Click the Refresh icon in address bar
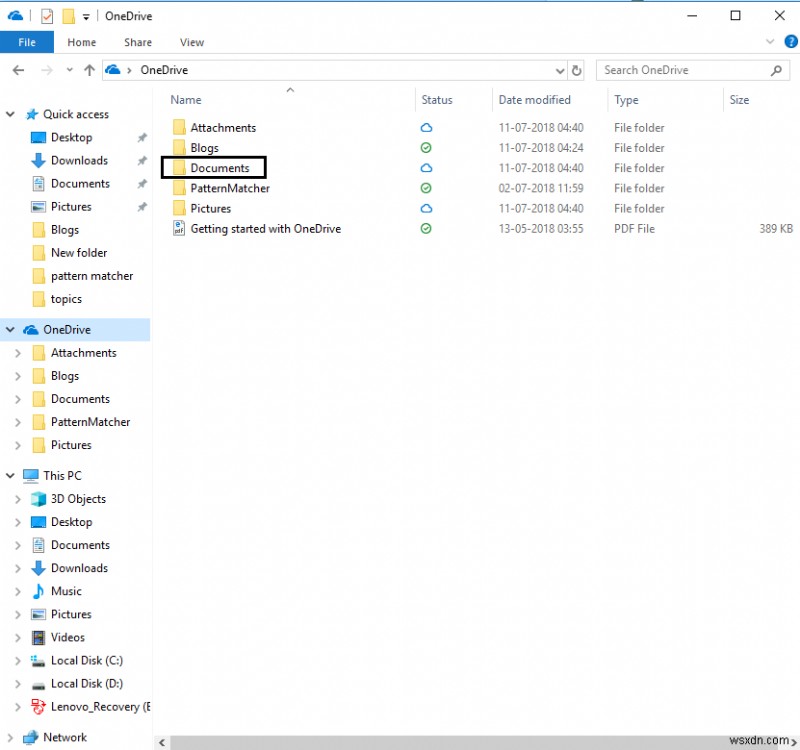This screenshot has width=800, height=750. (x=577, y=70)
